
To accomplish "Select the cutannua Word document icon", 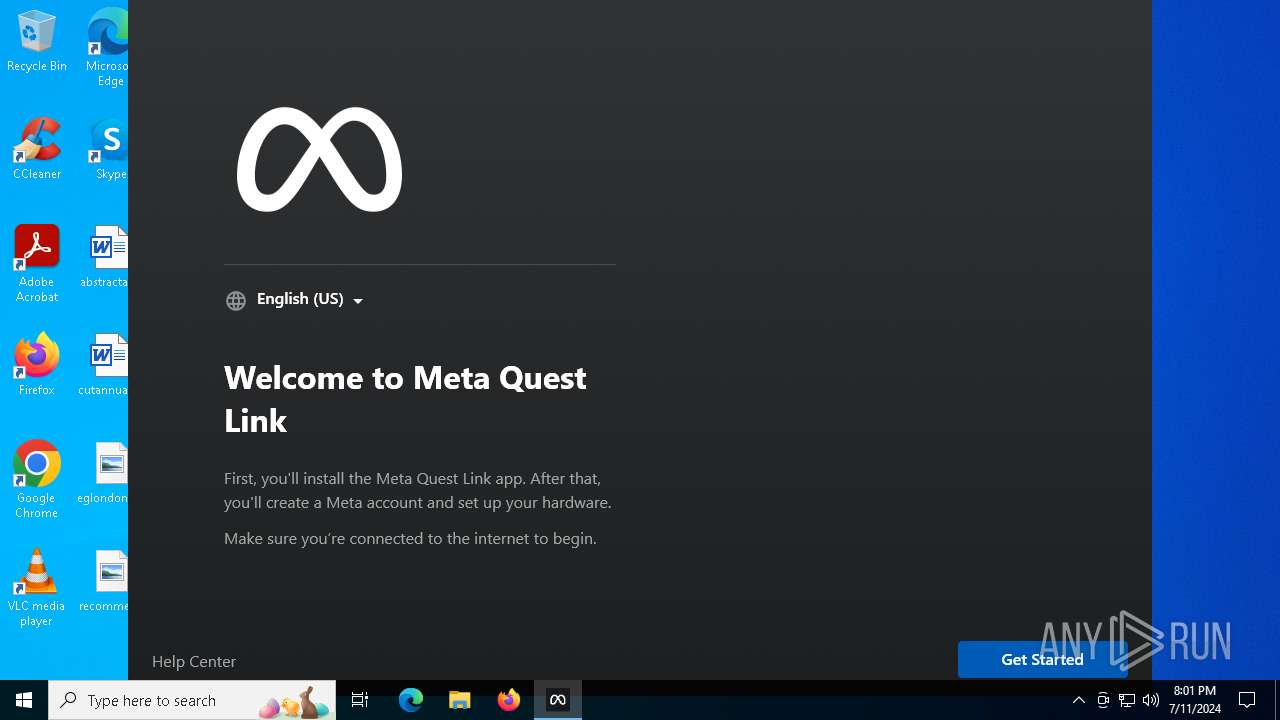I will click(x=105, y=365).
